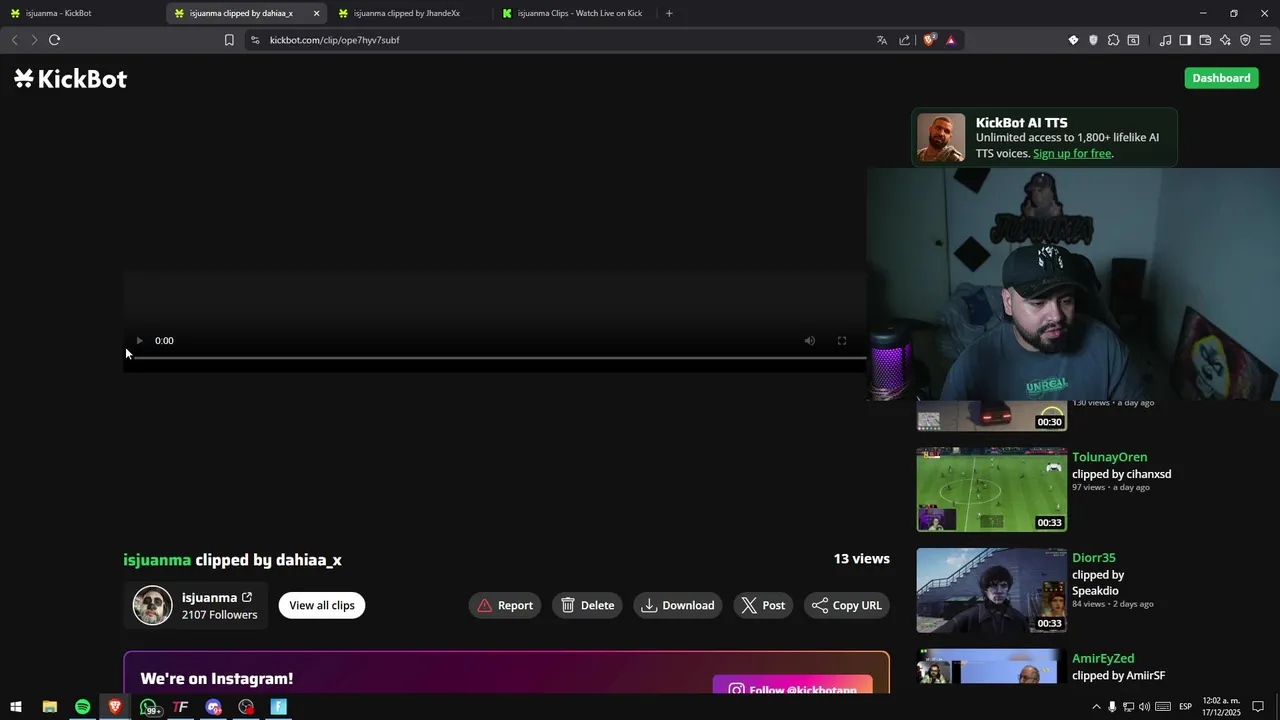
Task: Open WhatsApp from taskbar
Action: [x=149, y=707]
